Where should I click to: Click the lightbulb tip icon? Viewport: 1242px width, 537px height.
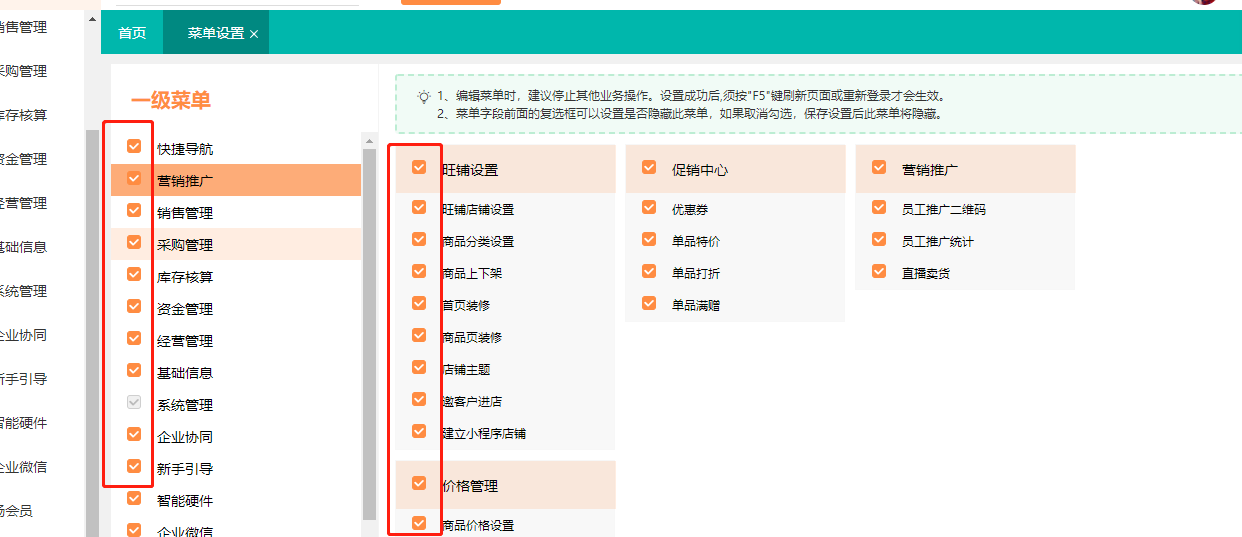pos(424,97)
